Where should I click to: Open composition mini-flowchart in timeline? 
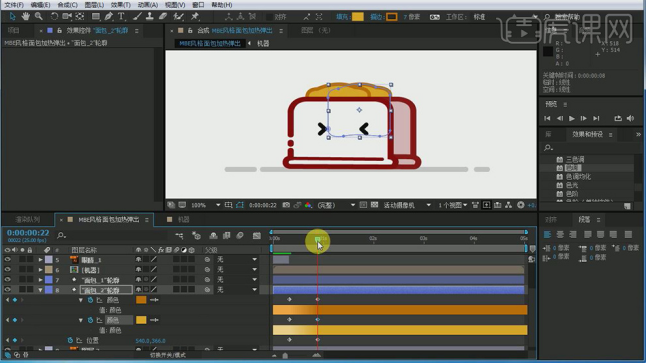point(179,236)
